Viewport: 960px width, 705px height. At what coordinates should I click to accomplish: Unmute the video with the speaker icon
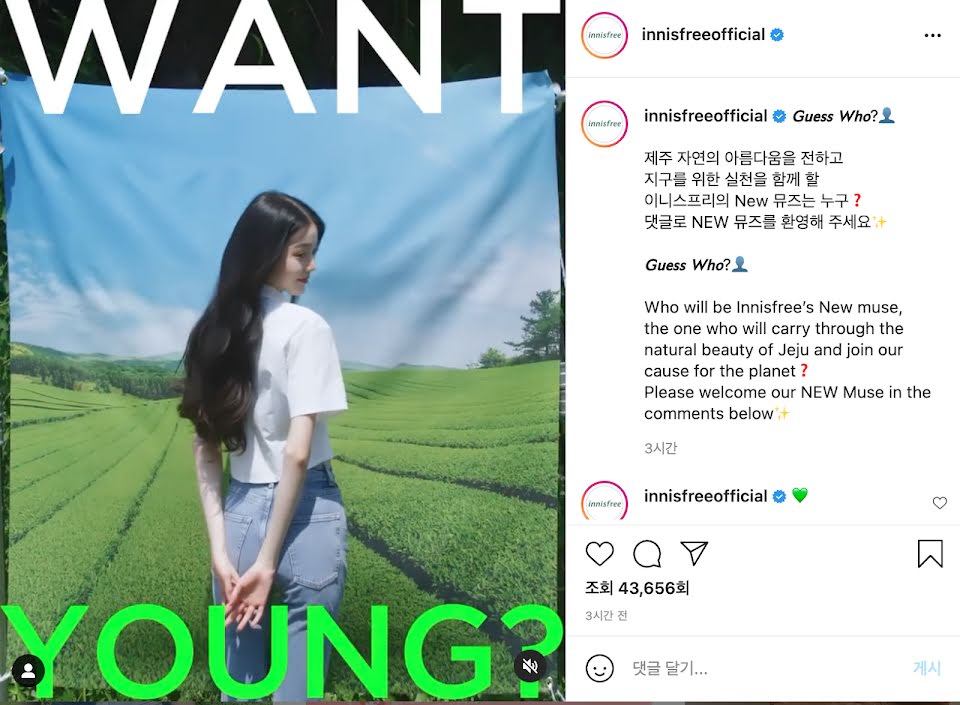[530, 666]
